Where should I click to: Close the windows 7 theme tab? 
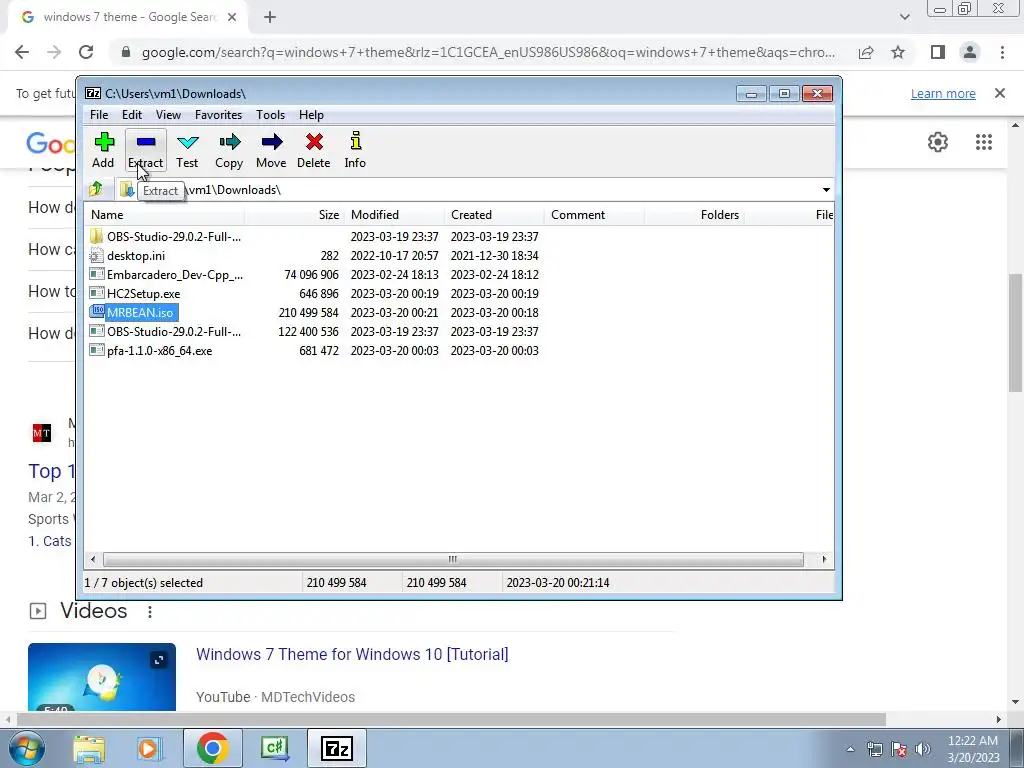(x=232, y=18)
